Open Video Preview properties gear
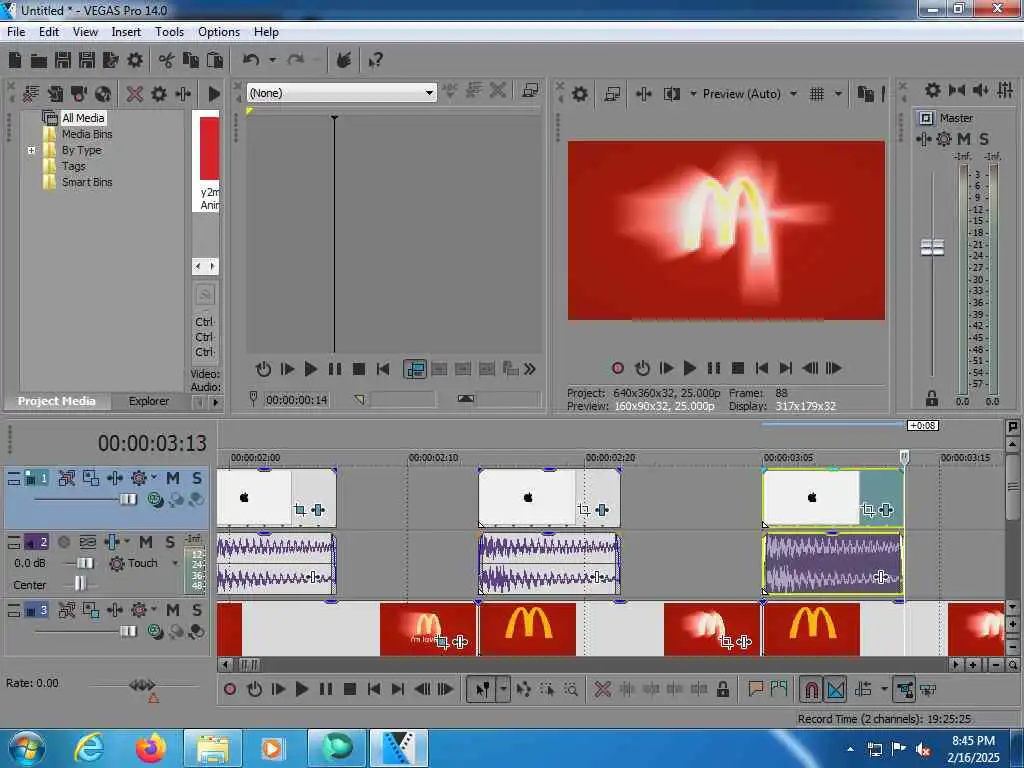The width and height of the screenshot is (1024, 768). pos(580,94)
